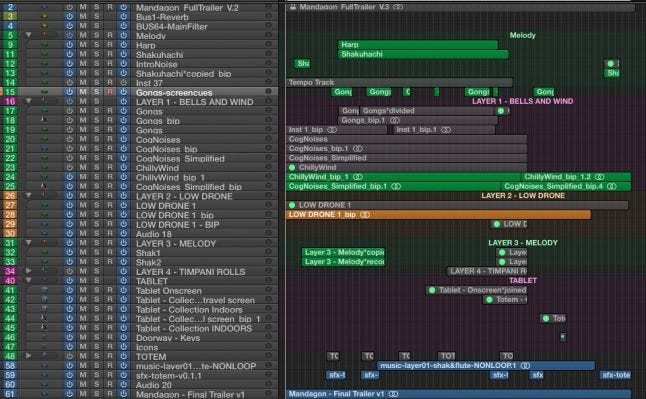This screenshot has width=646, height=399.
Task: Click the track icon on Audio 20
Action: tap(44, 385)
